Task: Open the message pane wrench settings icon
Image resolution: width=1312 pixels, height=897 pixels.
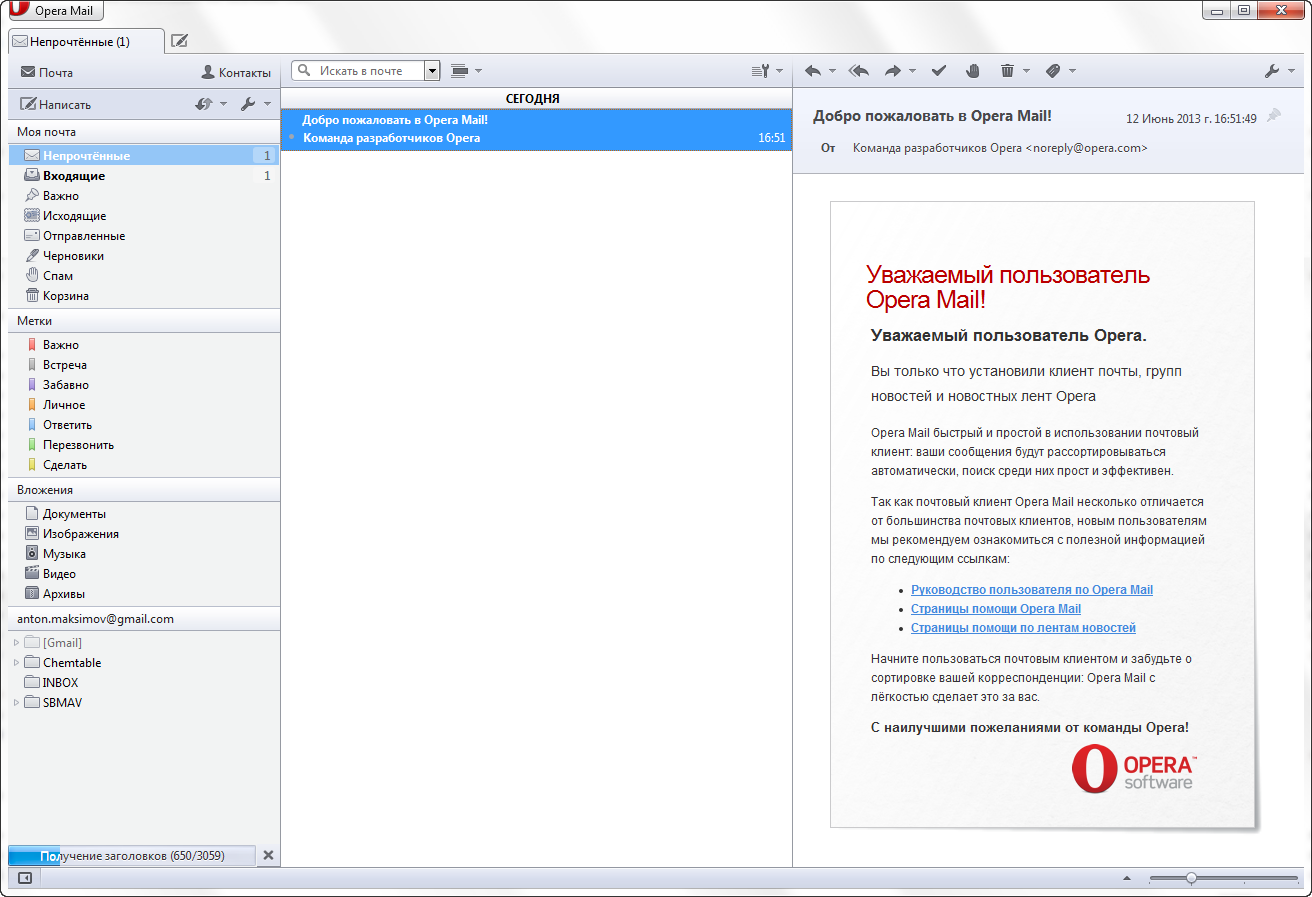Action: click(x=1273, y=71)
